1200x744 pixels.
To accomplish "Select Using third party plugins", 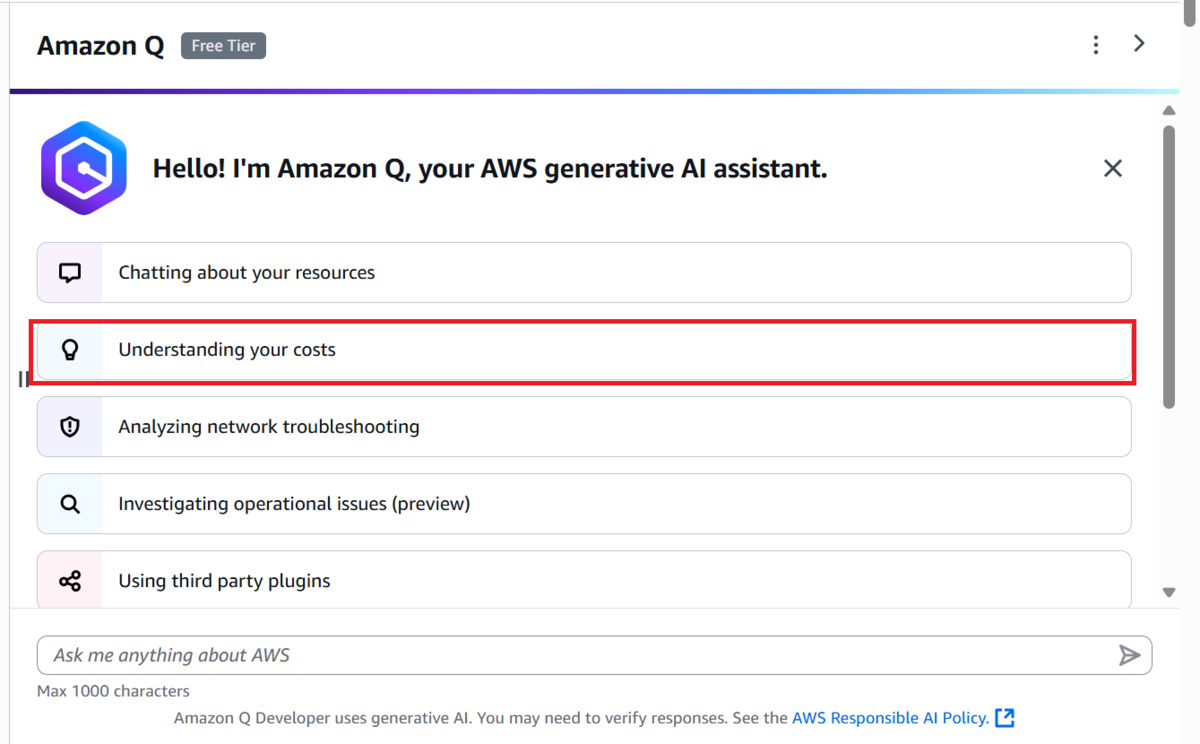I will (x=584, y=580).
